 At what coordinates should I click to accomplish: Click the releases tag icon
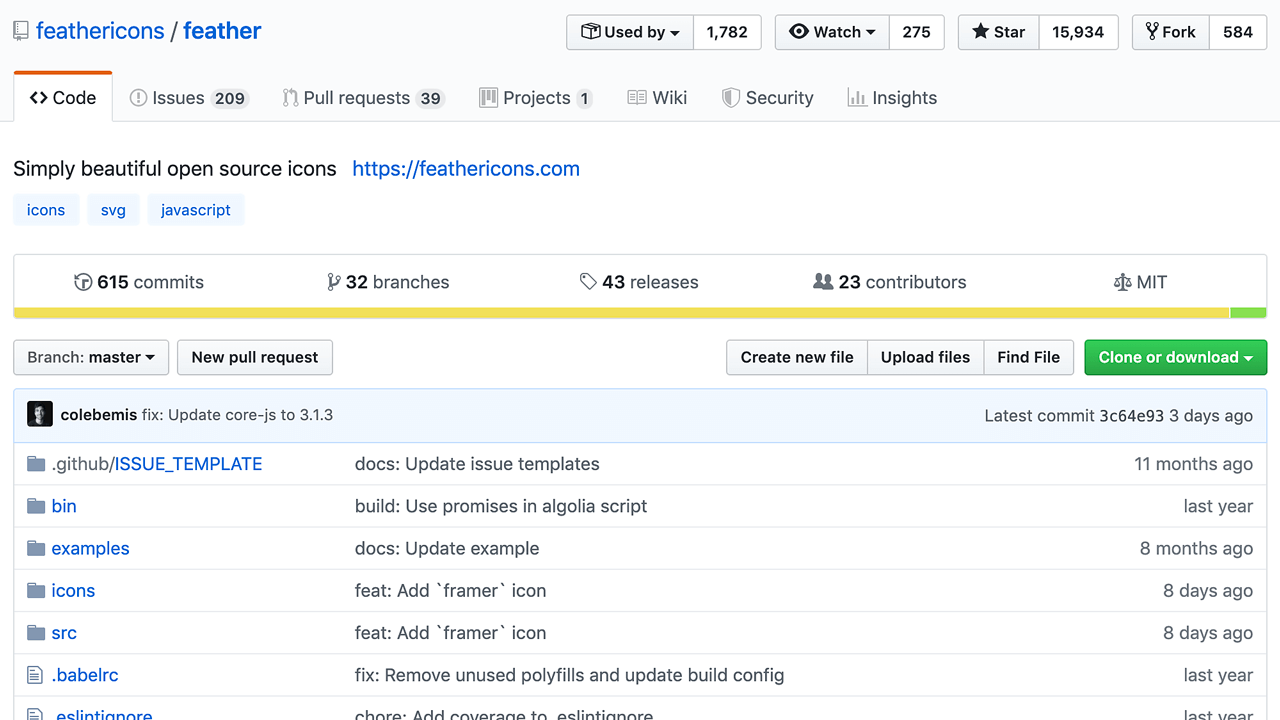pyautogui.click(x=588, y=282)
